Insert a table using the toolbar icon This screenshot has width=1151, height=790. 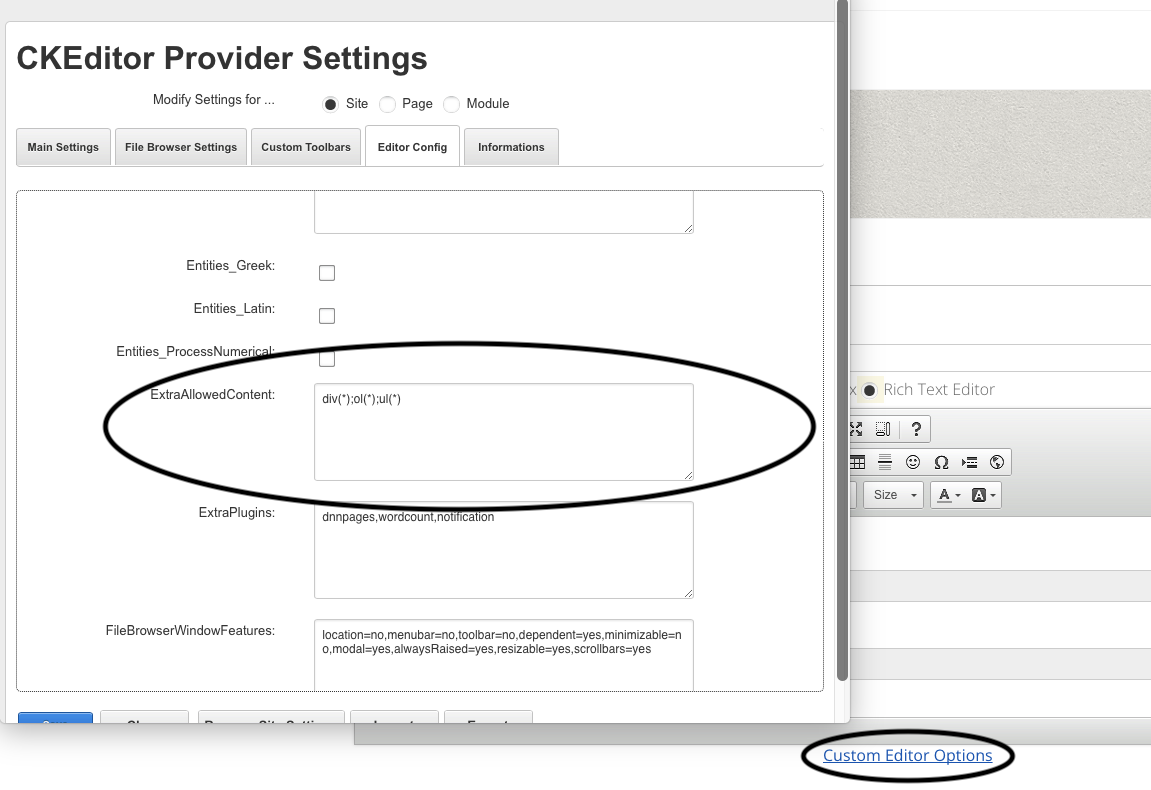[x=858, y=462]
